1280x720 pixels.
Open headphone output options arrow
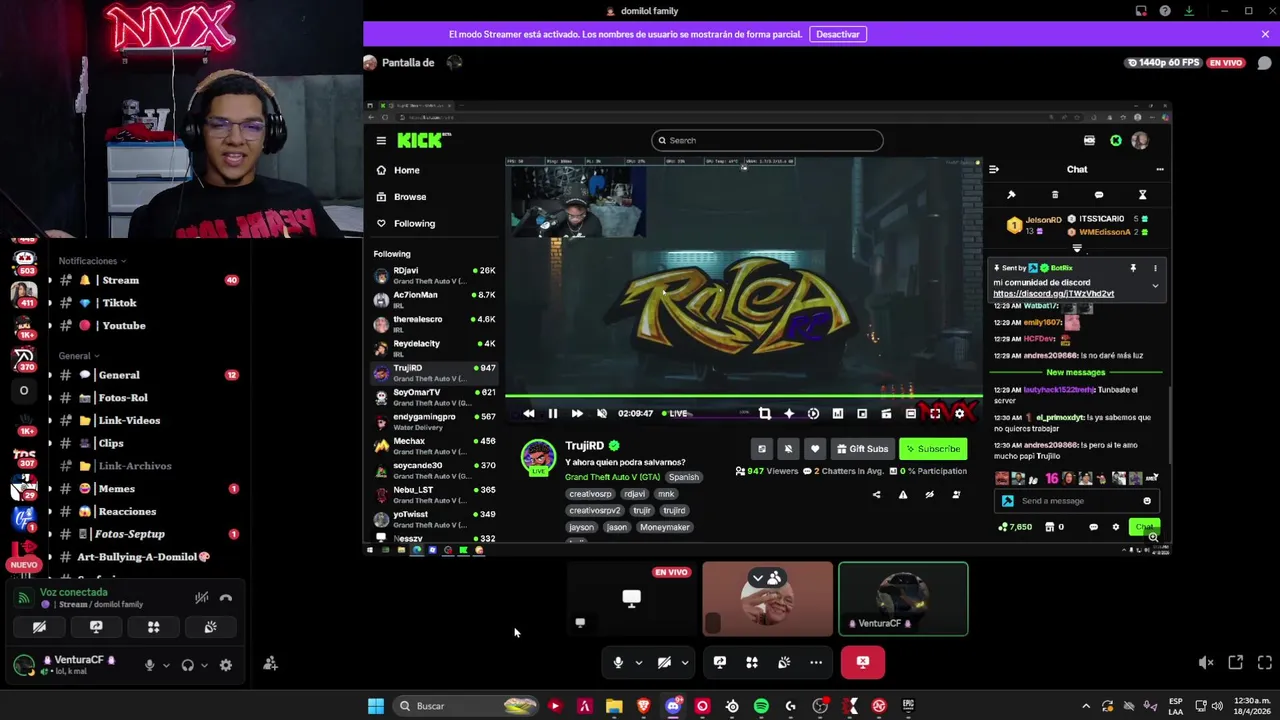point(204,665)
